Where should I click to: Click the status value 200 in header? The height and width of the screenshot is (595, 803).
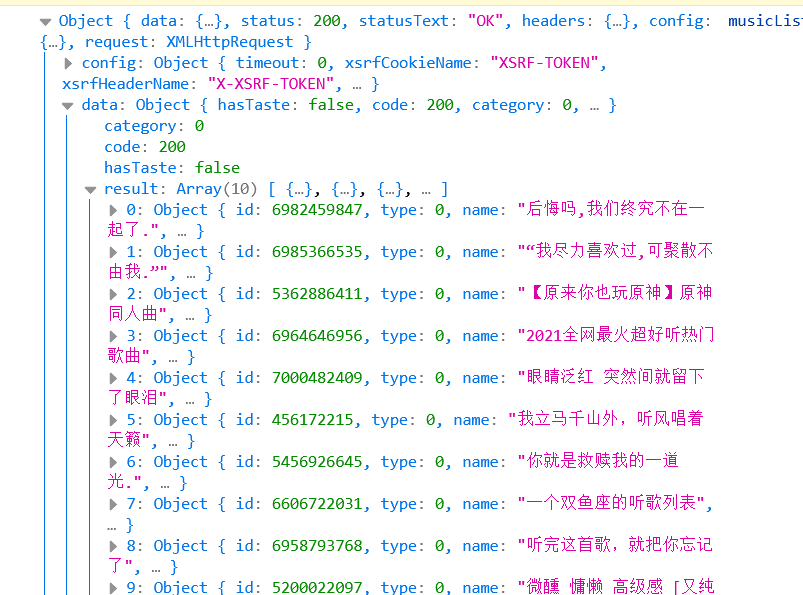(327, 21)
